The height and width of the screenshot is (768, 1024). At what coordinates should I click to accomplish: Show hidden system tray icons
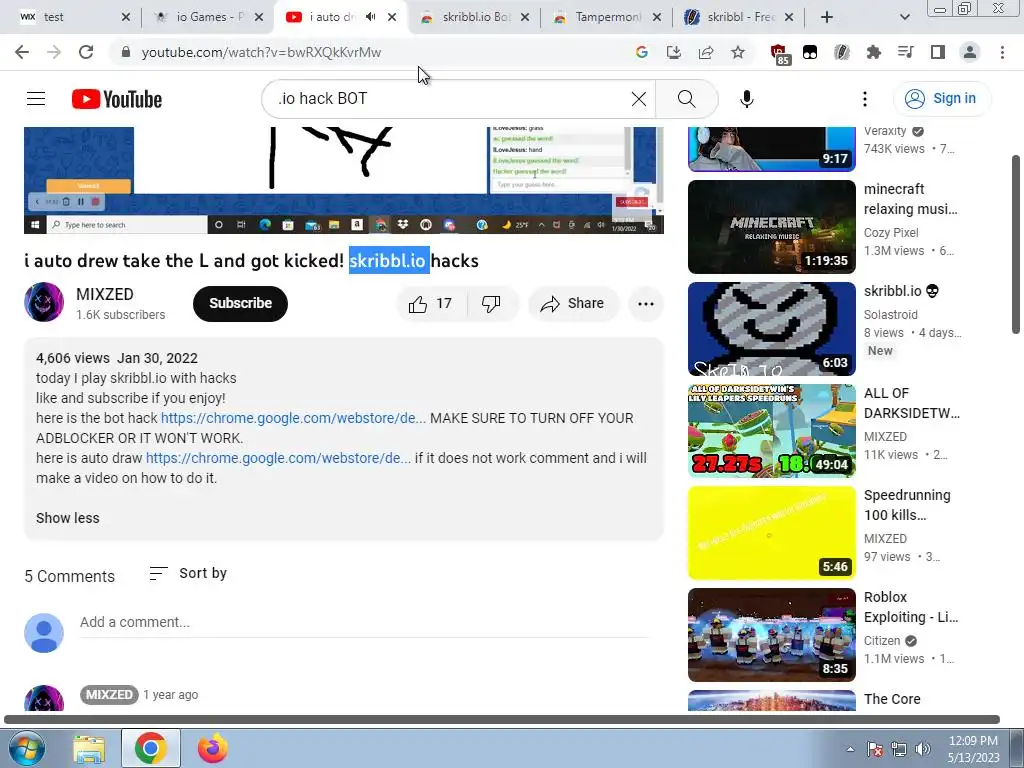pos(850,749)
